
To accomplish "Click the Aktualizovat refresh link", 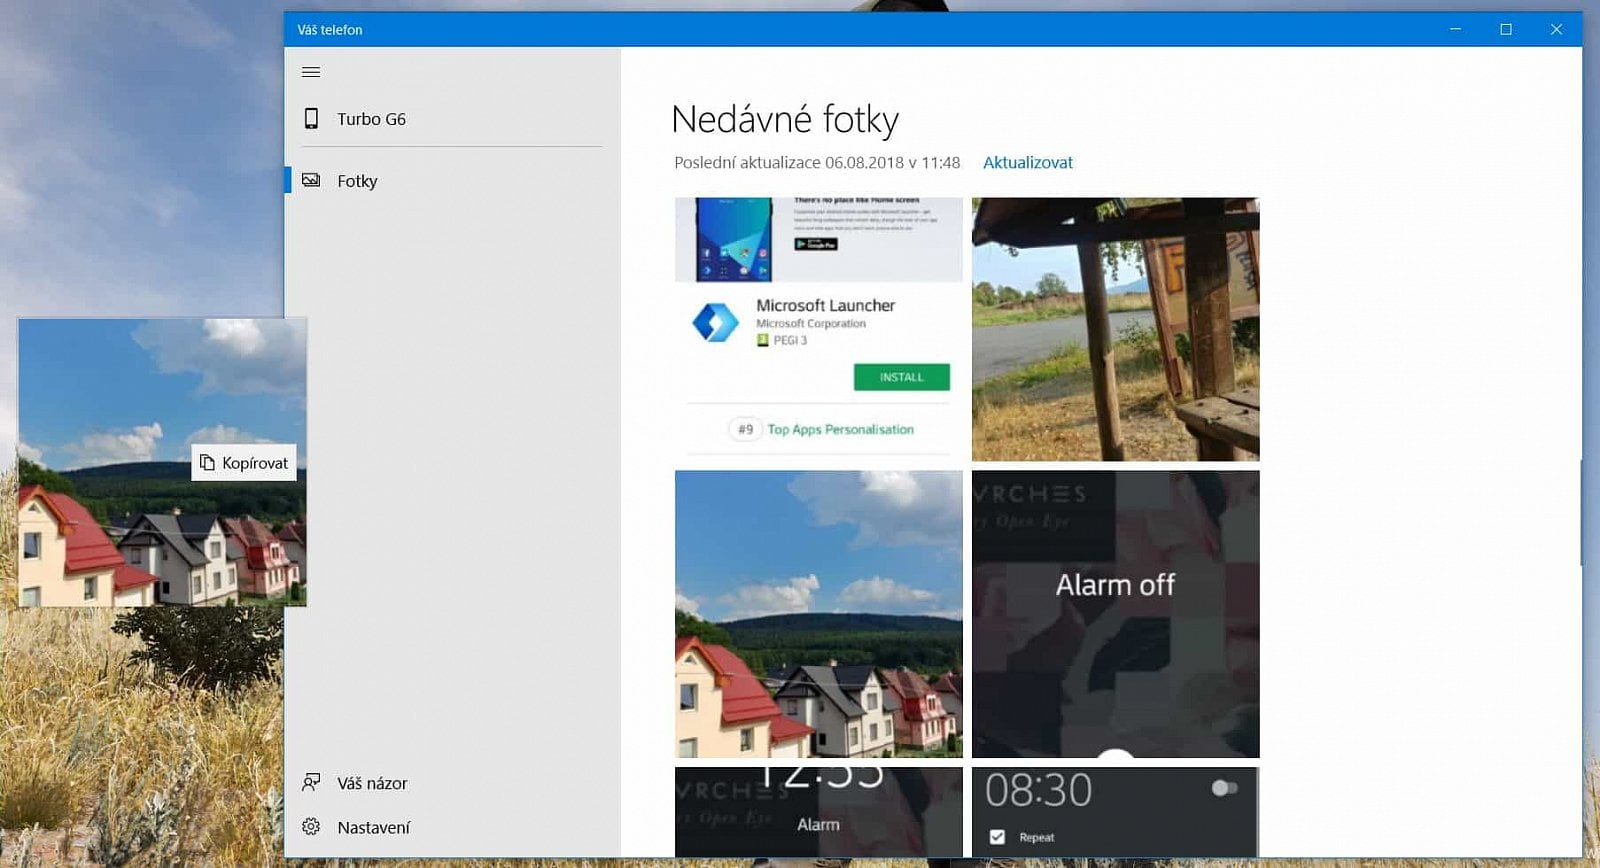I will 1027,163.
